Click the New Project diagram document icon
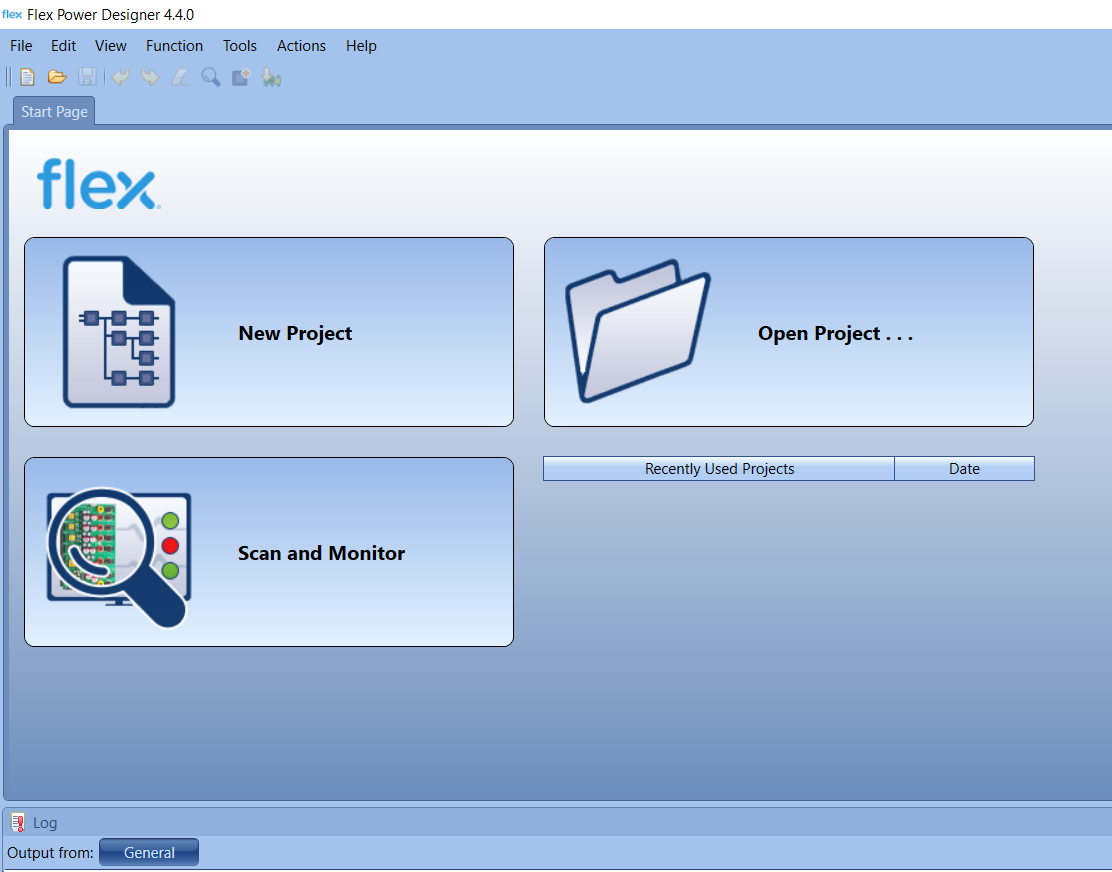The image size is (1112, 872). point(119,332)
